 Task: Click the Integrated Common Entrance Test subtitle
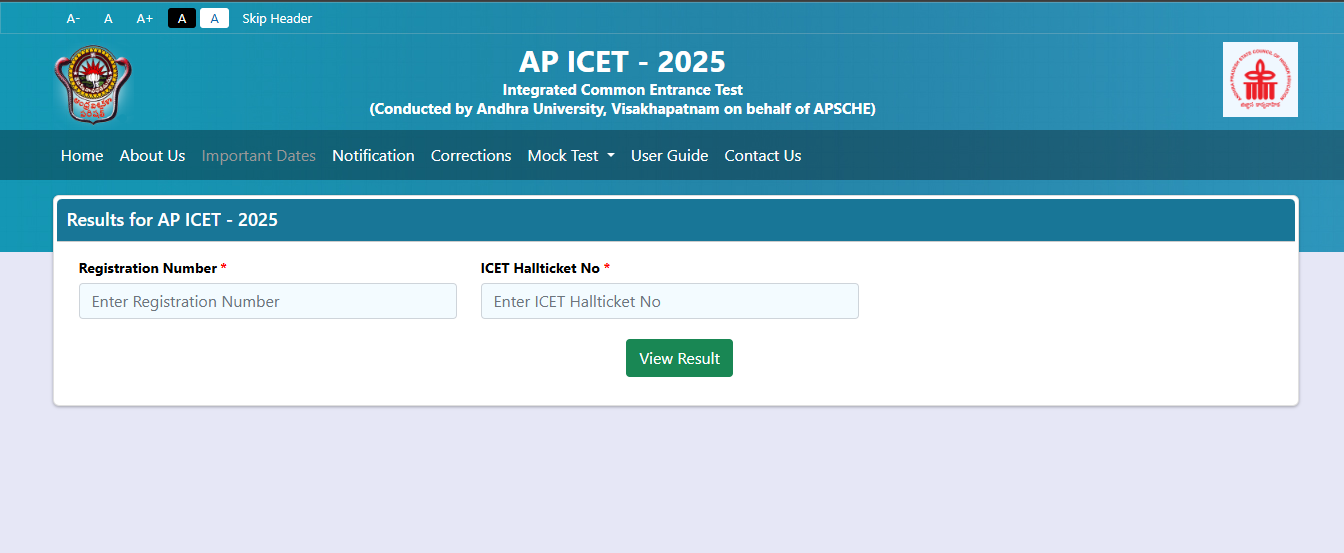coord(622,90)
